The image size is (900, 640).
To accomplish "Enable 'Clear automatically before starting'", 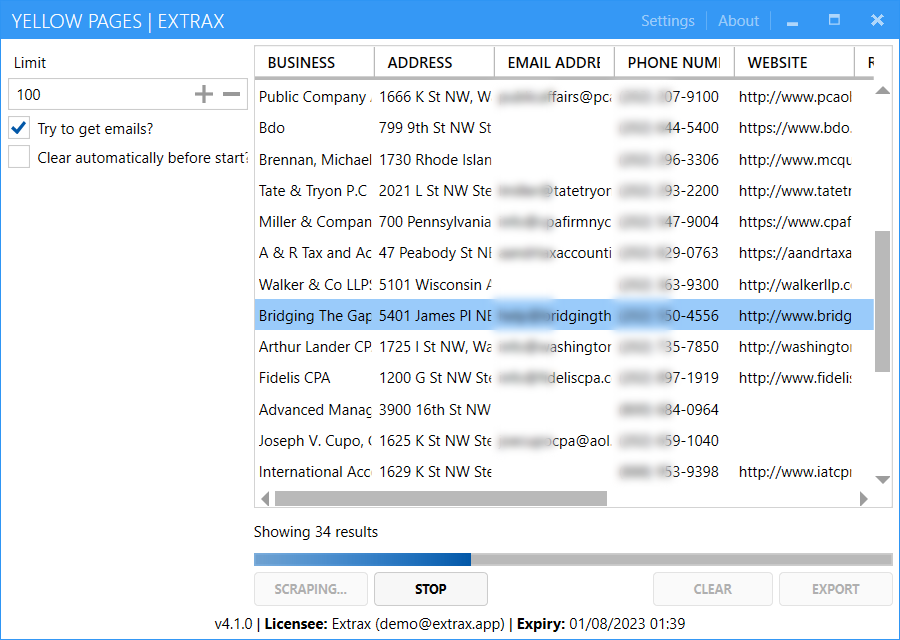I will [17, 157].
